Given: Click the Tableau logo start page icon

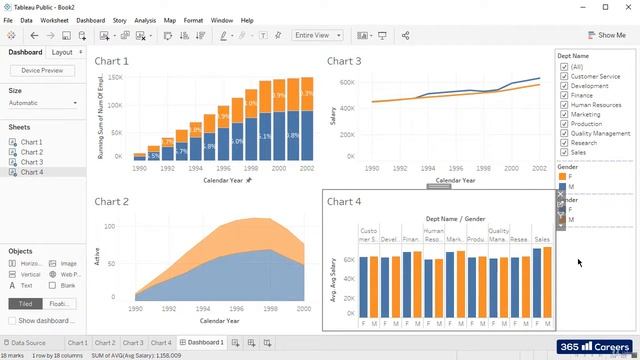Looking at the screenshot, I should [x=11, y=36].
